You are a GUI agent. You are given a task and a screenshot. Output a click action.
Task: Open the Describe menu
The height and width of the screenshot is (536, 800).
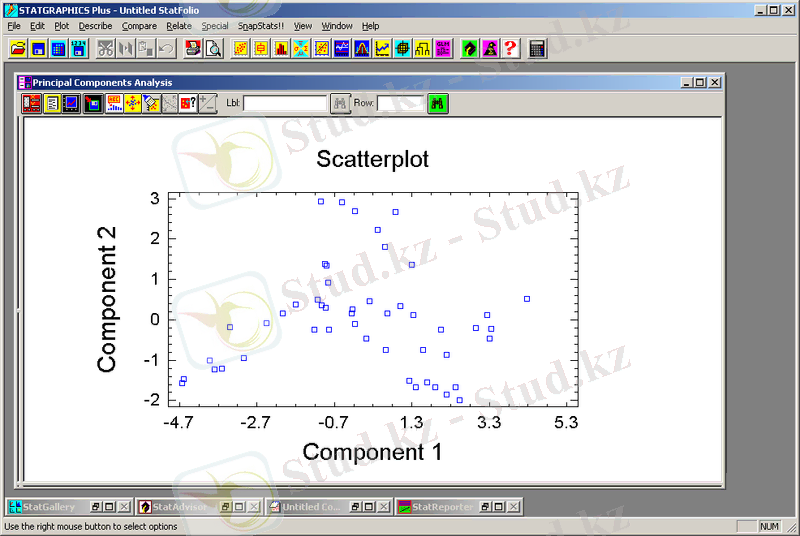pos(95,26)
